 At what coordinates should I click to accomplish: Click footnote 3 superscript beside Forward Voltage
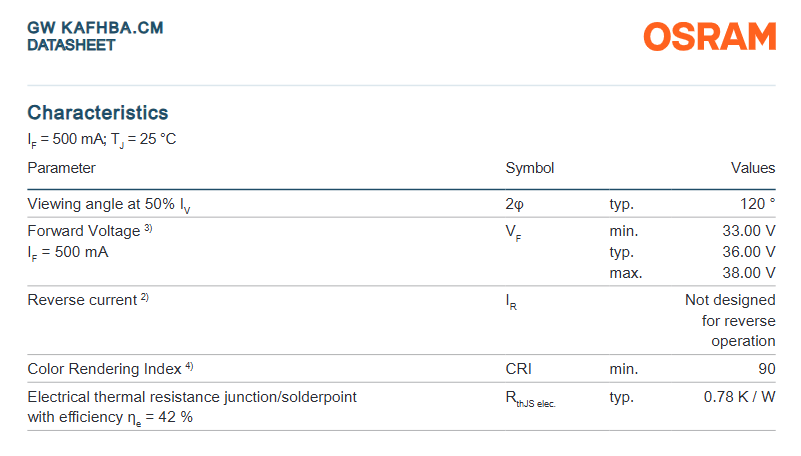[x=148, y=228]
